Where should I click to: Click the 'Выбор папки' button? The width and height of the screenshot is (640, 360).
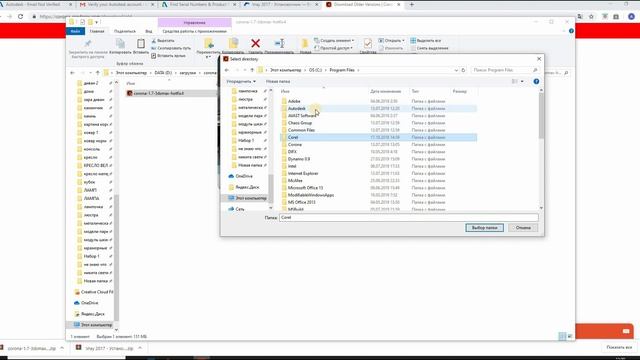tap(484, 228)
